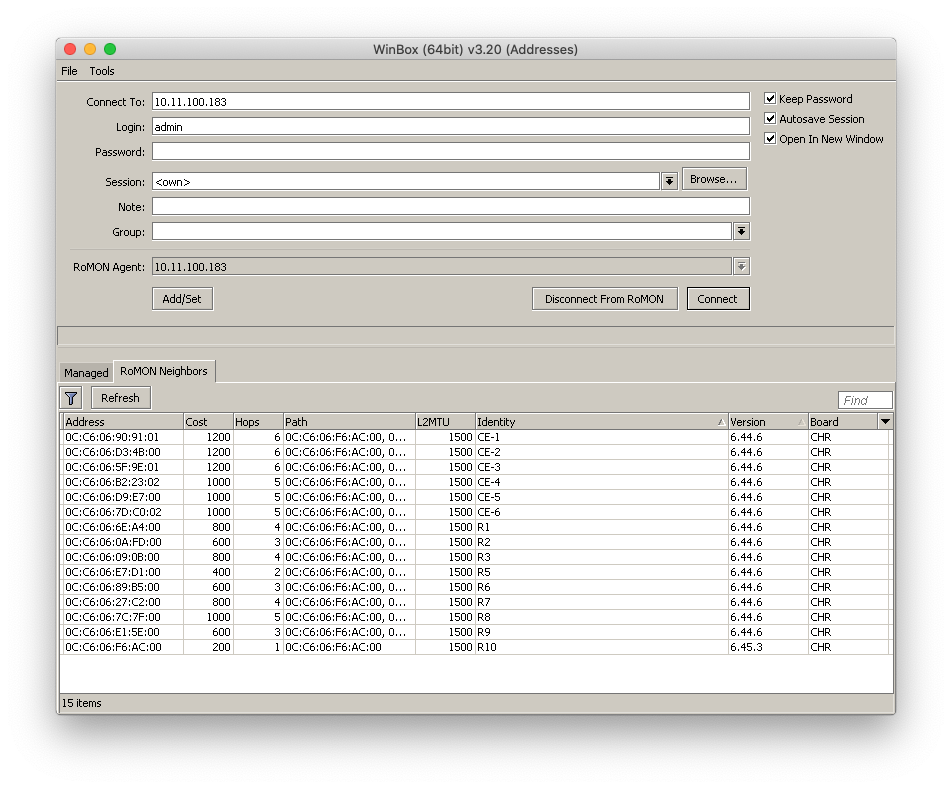Select the R5 neighbor row

pyautogui.click(x=476, y=572)
